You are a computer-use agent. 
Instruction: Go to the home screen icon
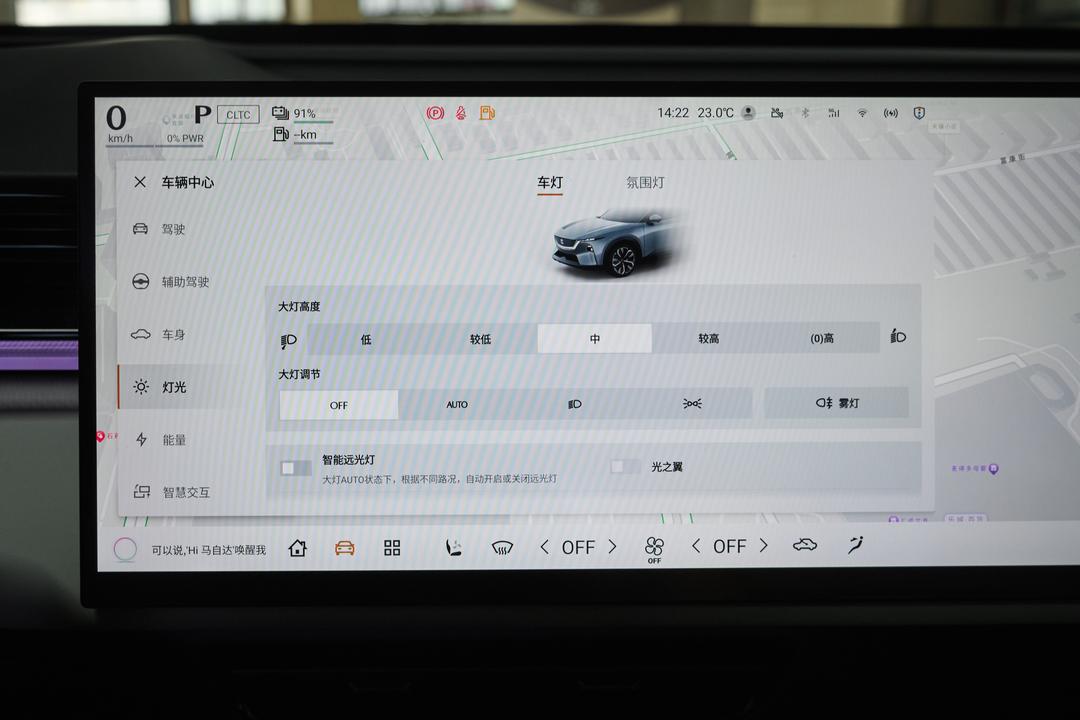(x=298, y=548)
